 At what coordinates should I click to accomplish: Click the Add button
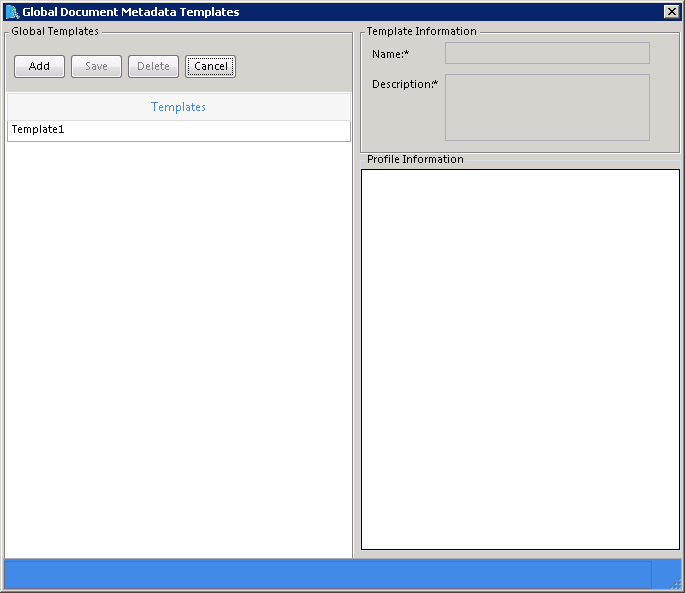(39, 67)
